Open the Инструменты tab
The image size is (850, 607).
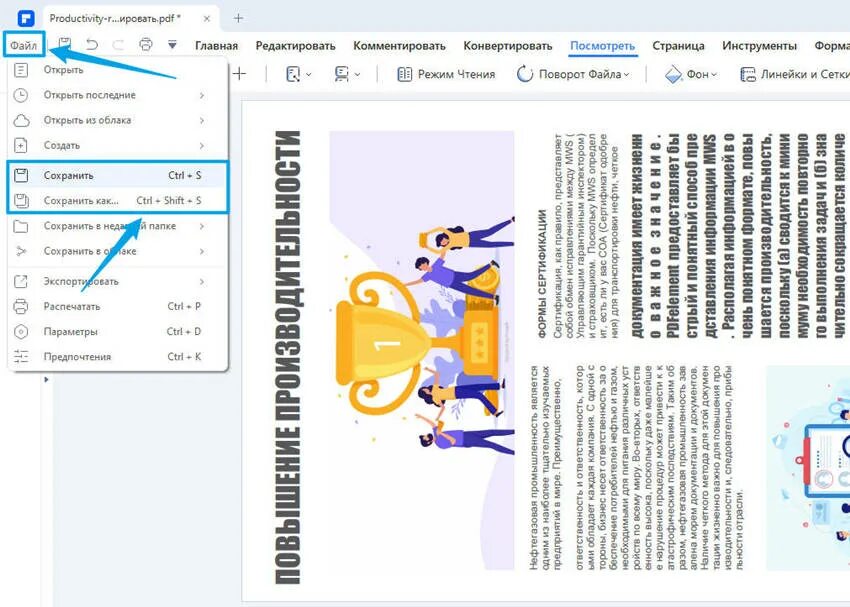(759, 46)
